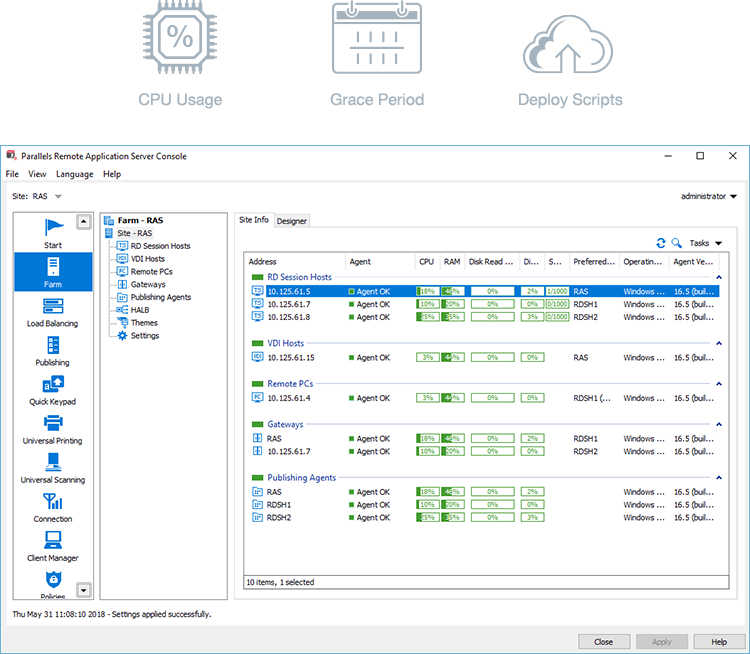
Task: Open the File menu
Action: pyautogui.click(x=12, y=174)
